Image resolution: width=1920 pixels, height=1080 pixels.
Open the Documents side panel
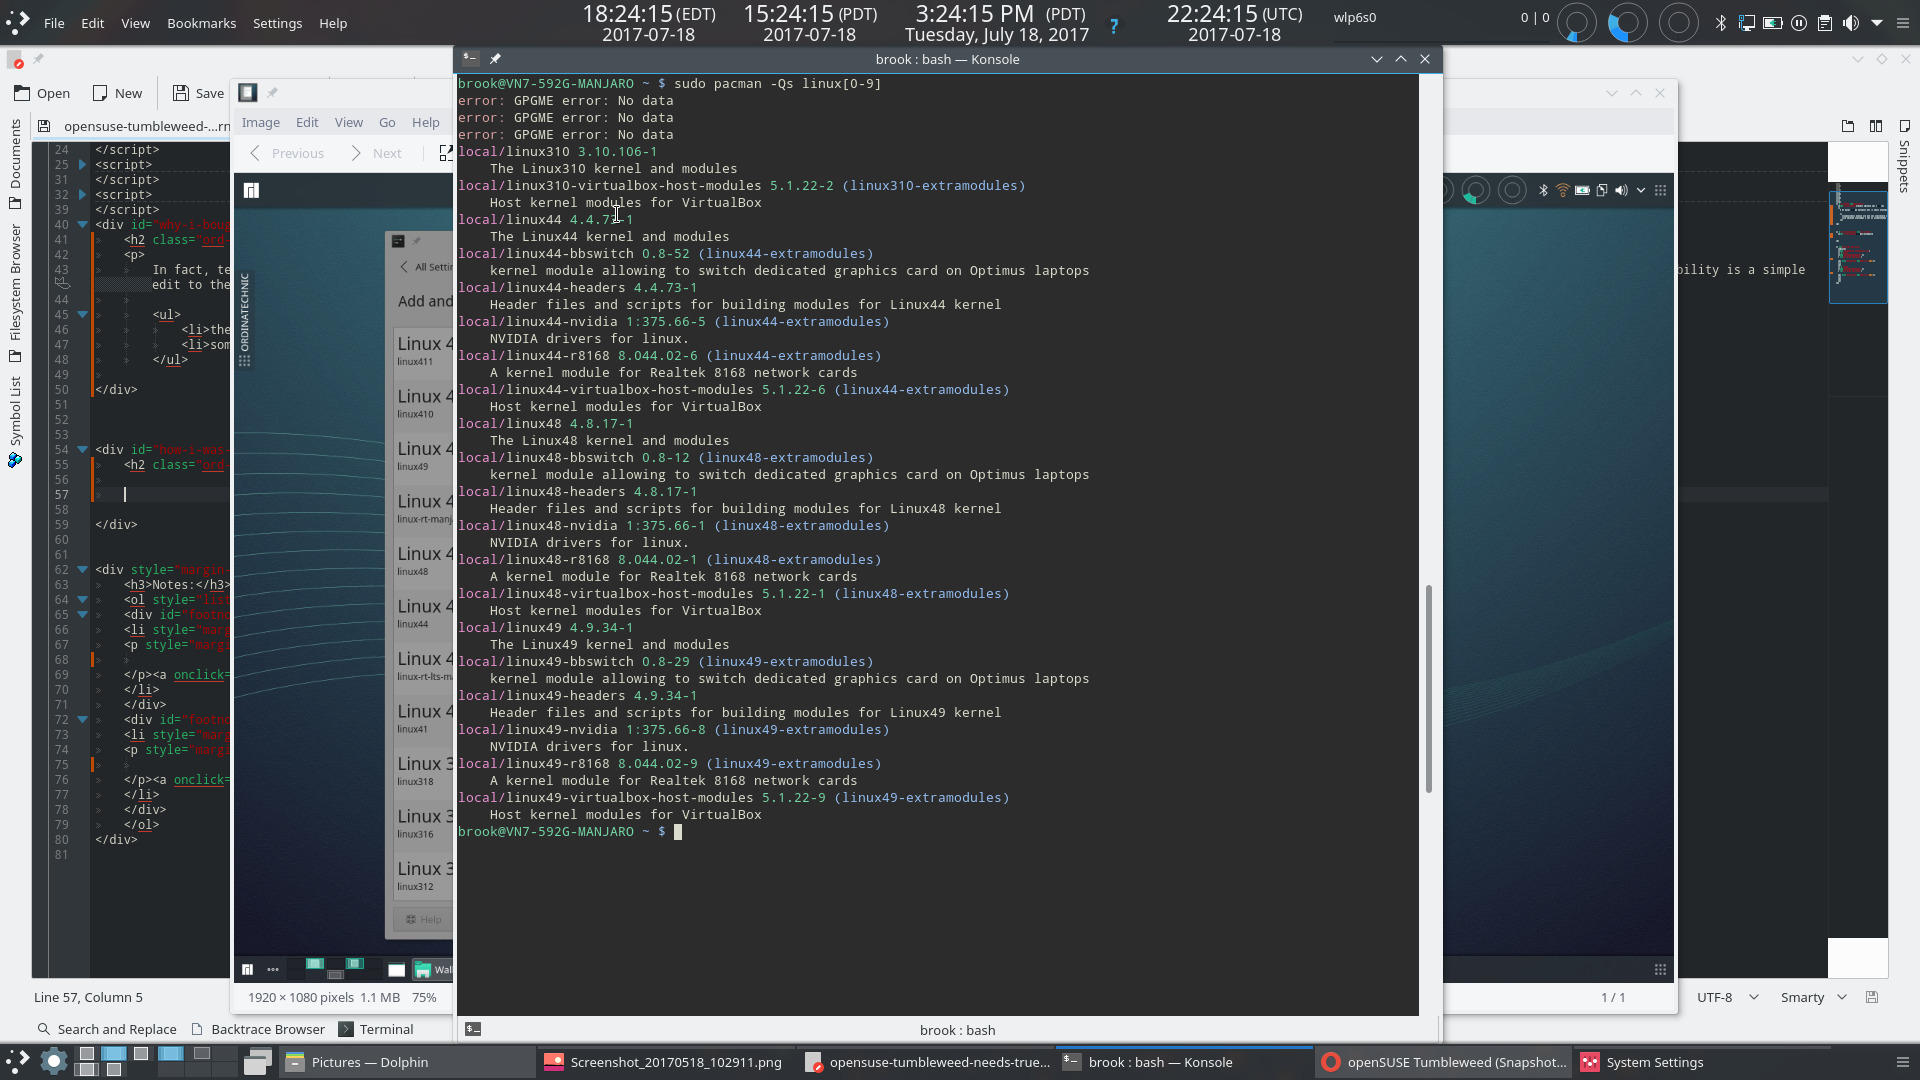[15, 164]
